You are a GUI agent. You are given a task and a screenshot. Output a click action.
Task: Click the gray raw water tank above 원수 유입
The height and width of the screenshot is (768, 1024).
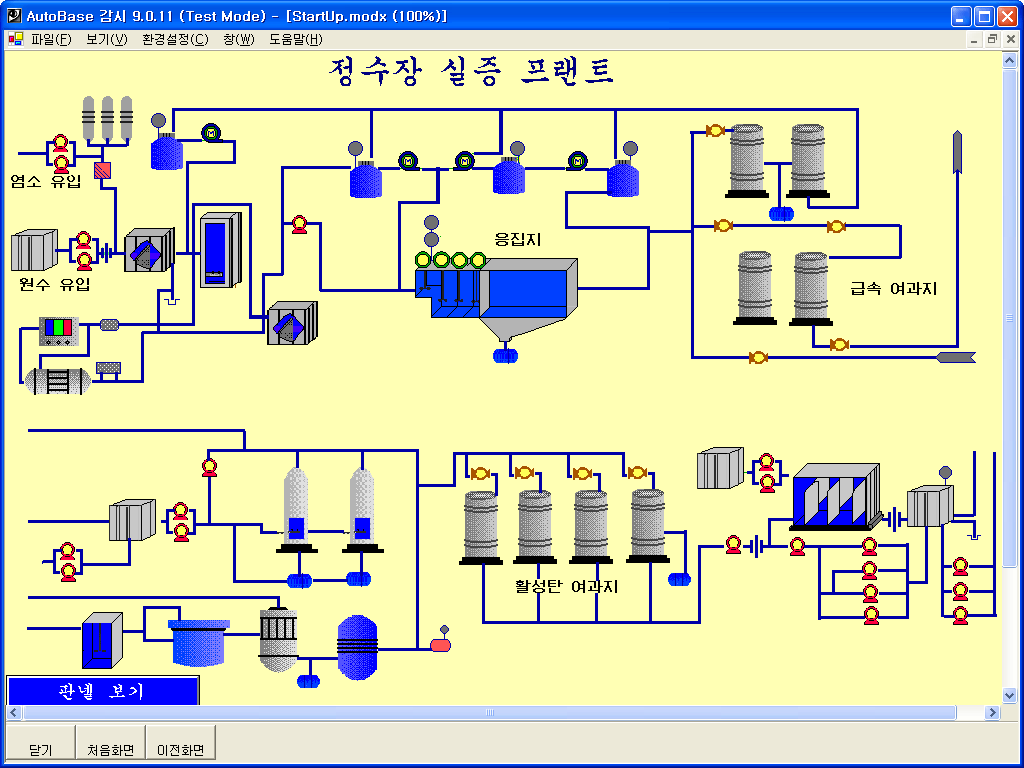(x=35, y=251)
